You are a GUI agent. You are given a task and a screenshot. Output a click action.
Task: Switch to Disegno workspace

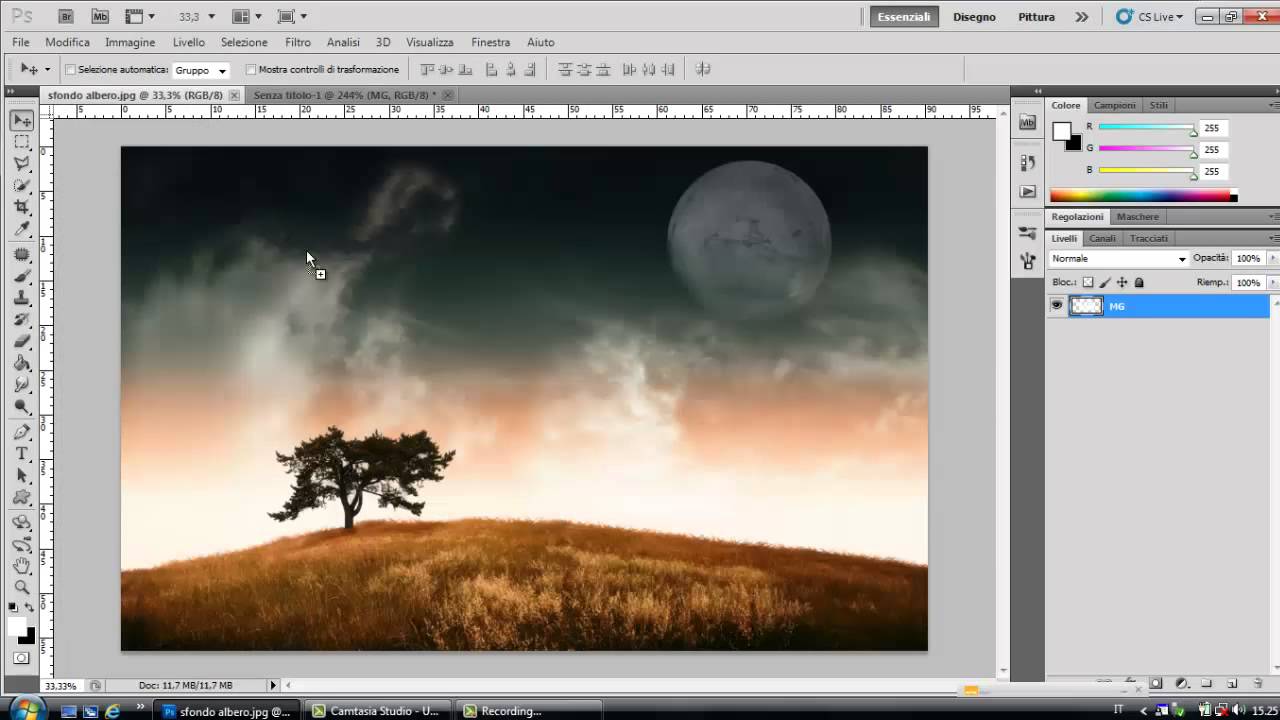pyautogui.click(x=974, y=17)
